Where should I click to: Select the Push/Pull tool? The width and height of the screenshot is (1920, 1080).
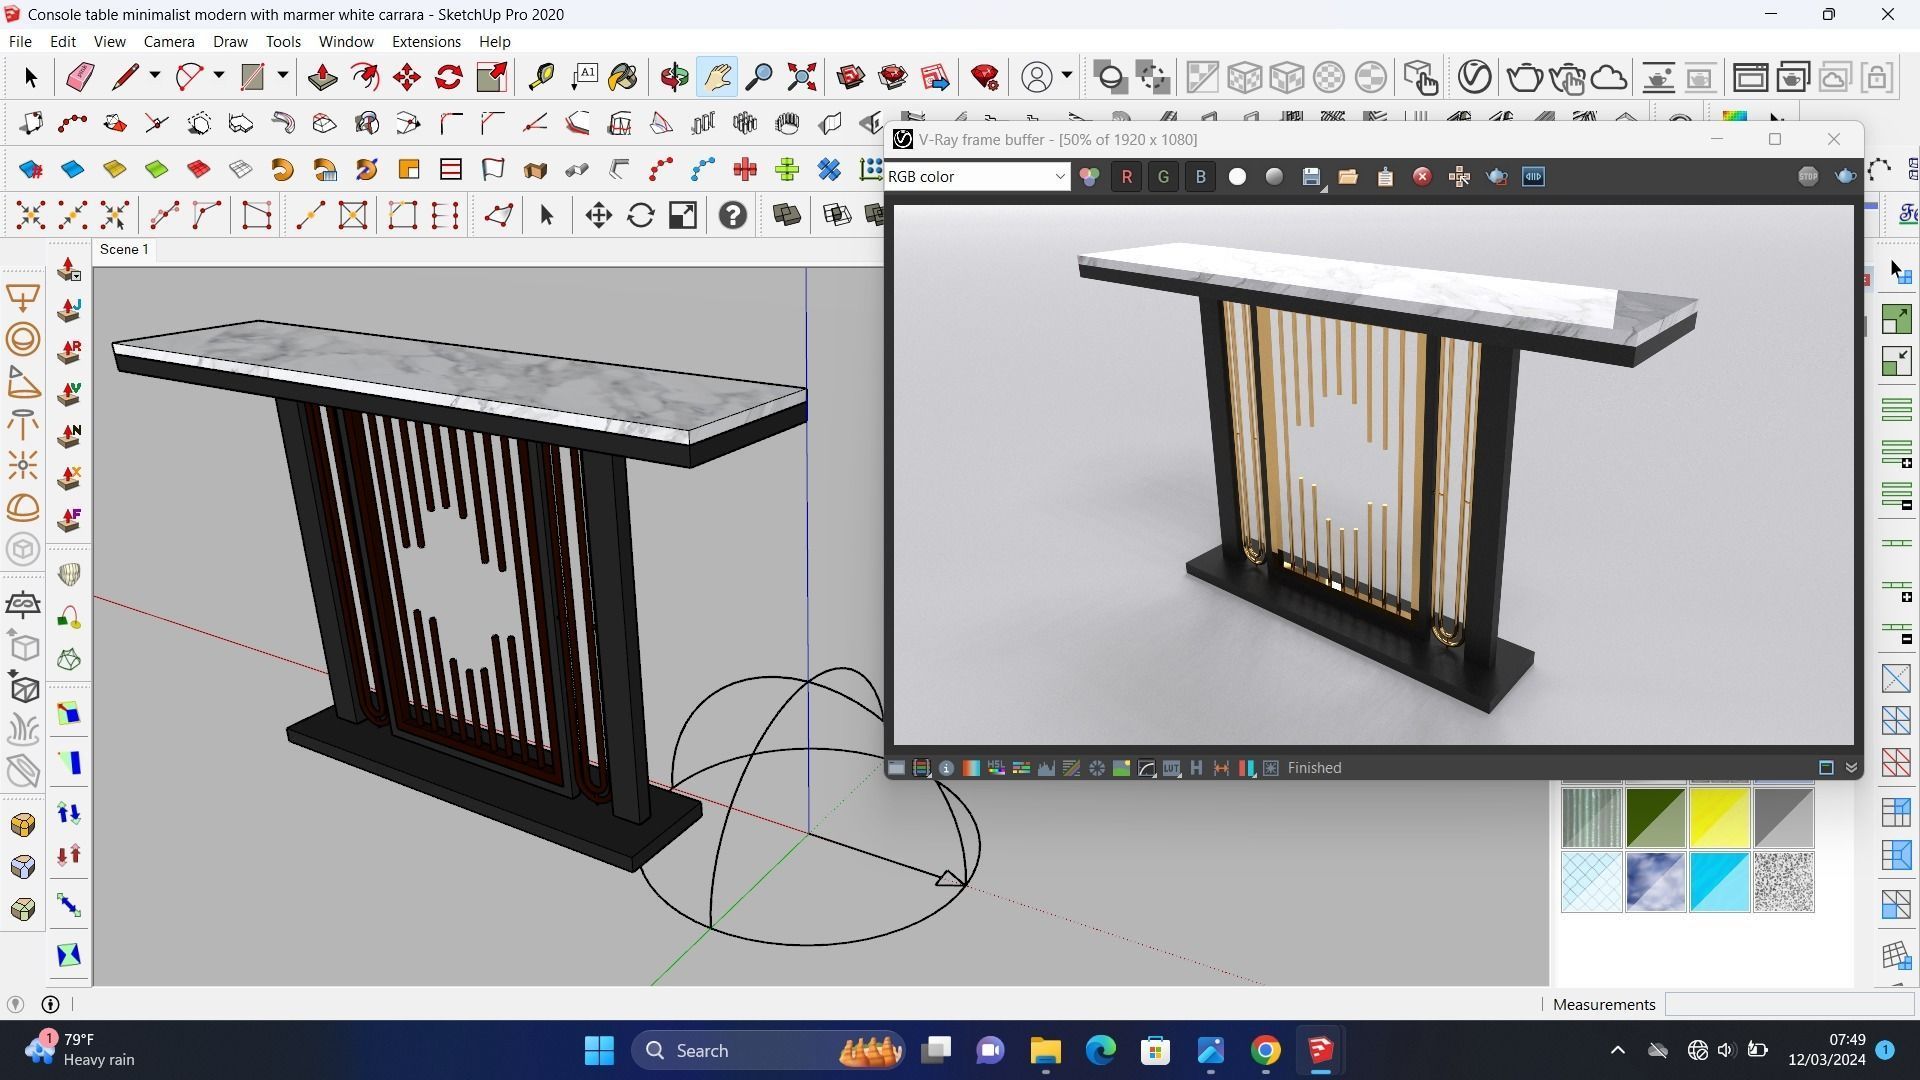click(322, 77)
